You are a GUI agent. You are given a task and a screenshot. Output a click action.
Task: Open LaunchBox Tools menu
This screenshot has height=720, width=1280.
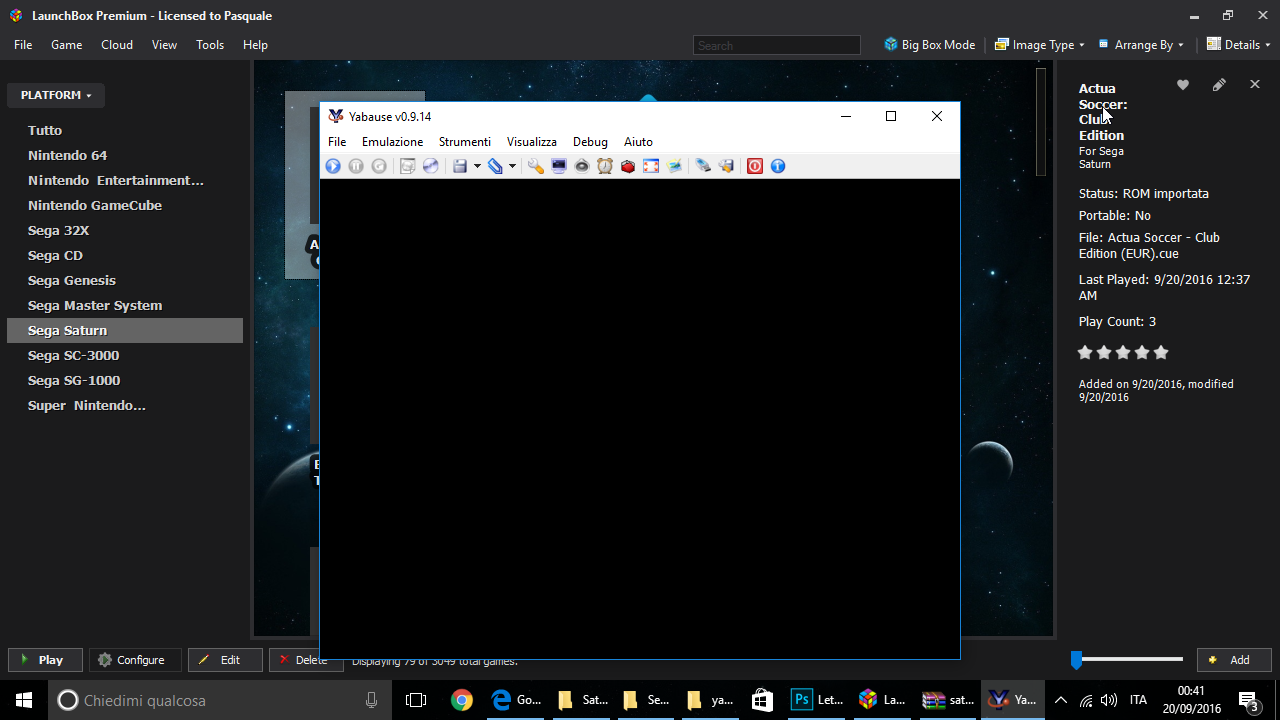(210, 45)
